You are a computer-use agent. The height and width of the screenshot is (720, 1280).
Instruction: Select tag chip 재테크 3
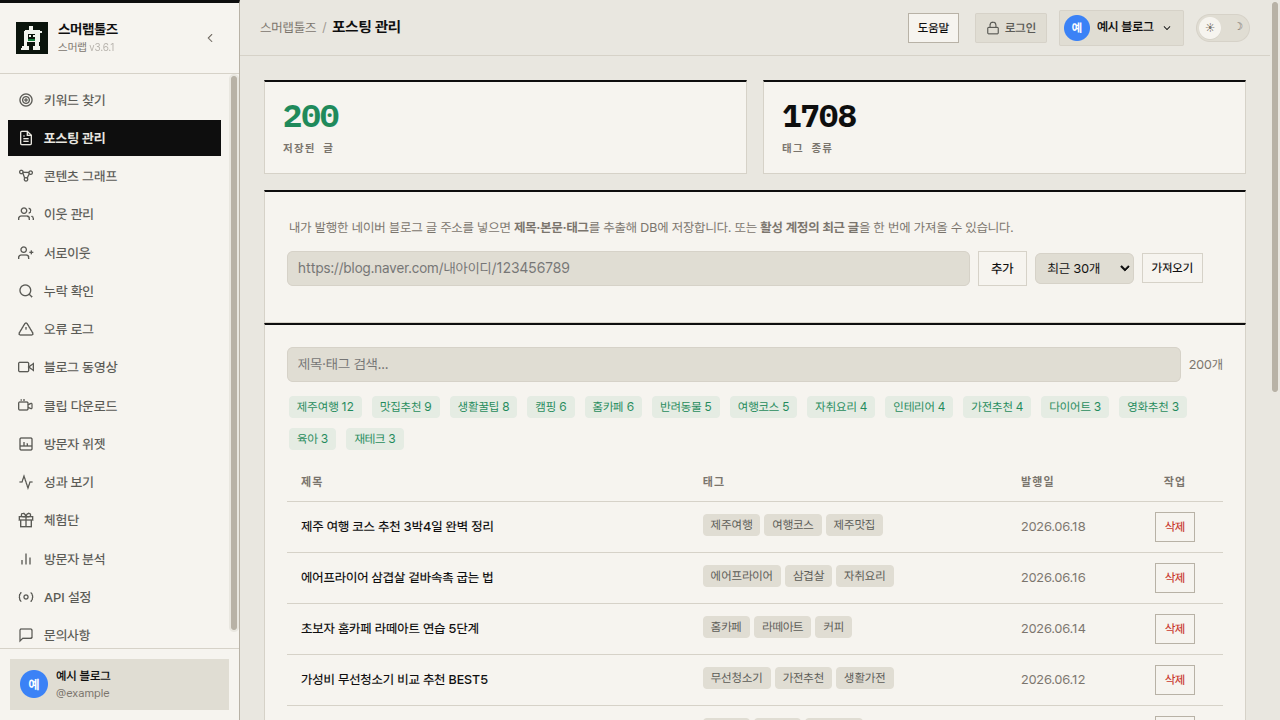375,438
